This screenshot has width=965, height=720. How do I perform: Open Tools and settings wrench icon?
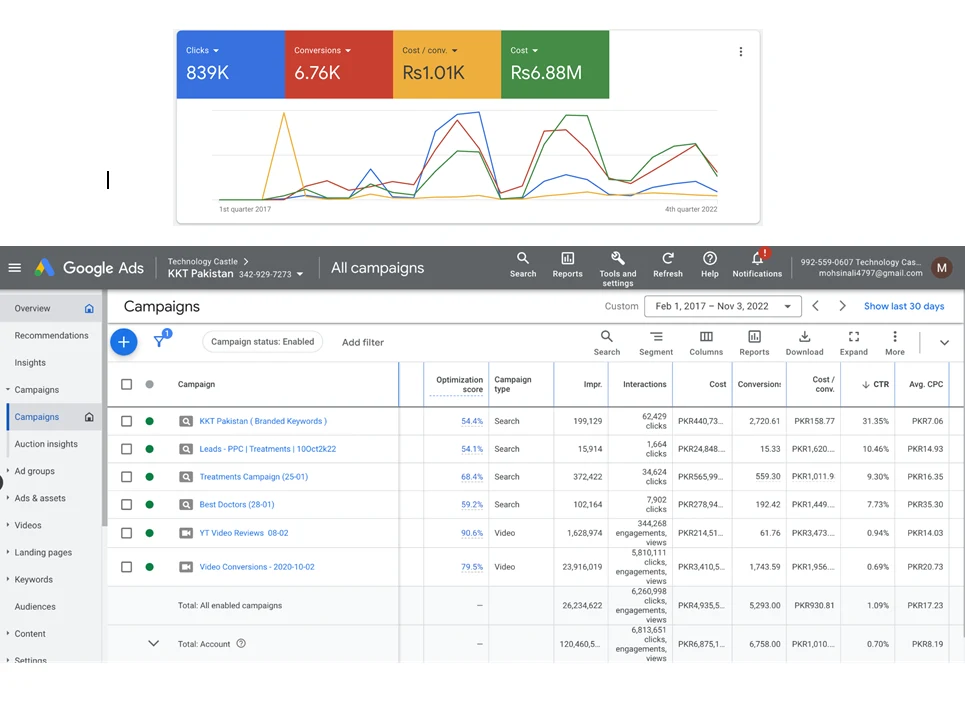point(617,259)
